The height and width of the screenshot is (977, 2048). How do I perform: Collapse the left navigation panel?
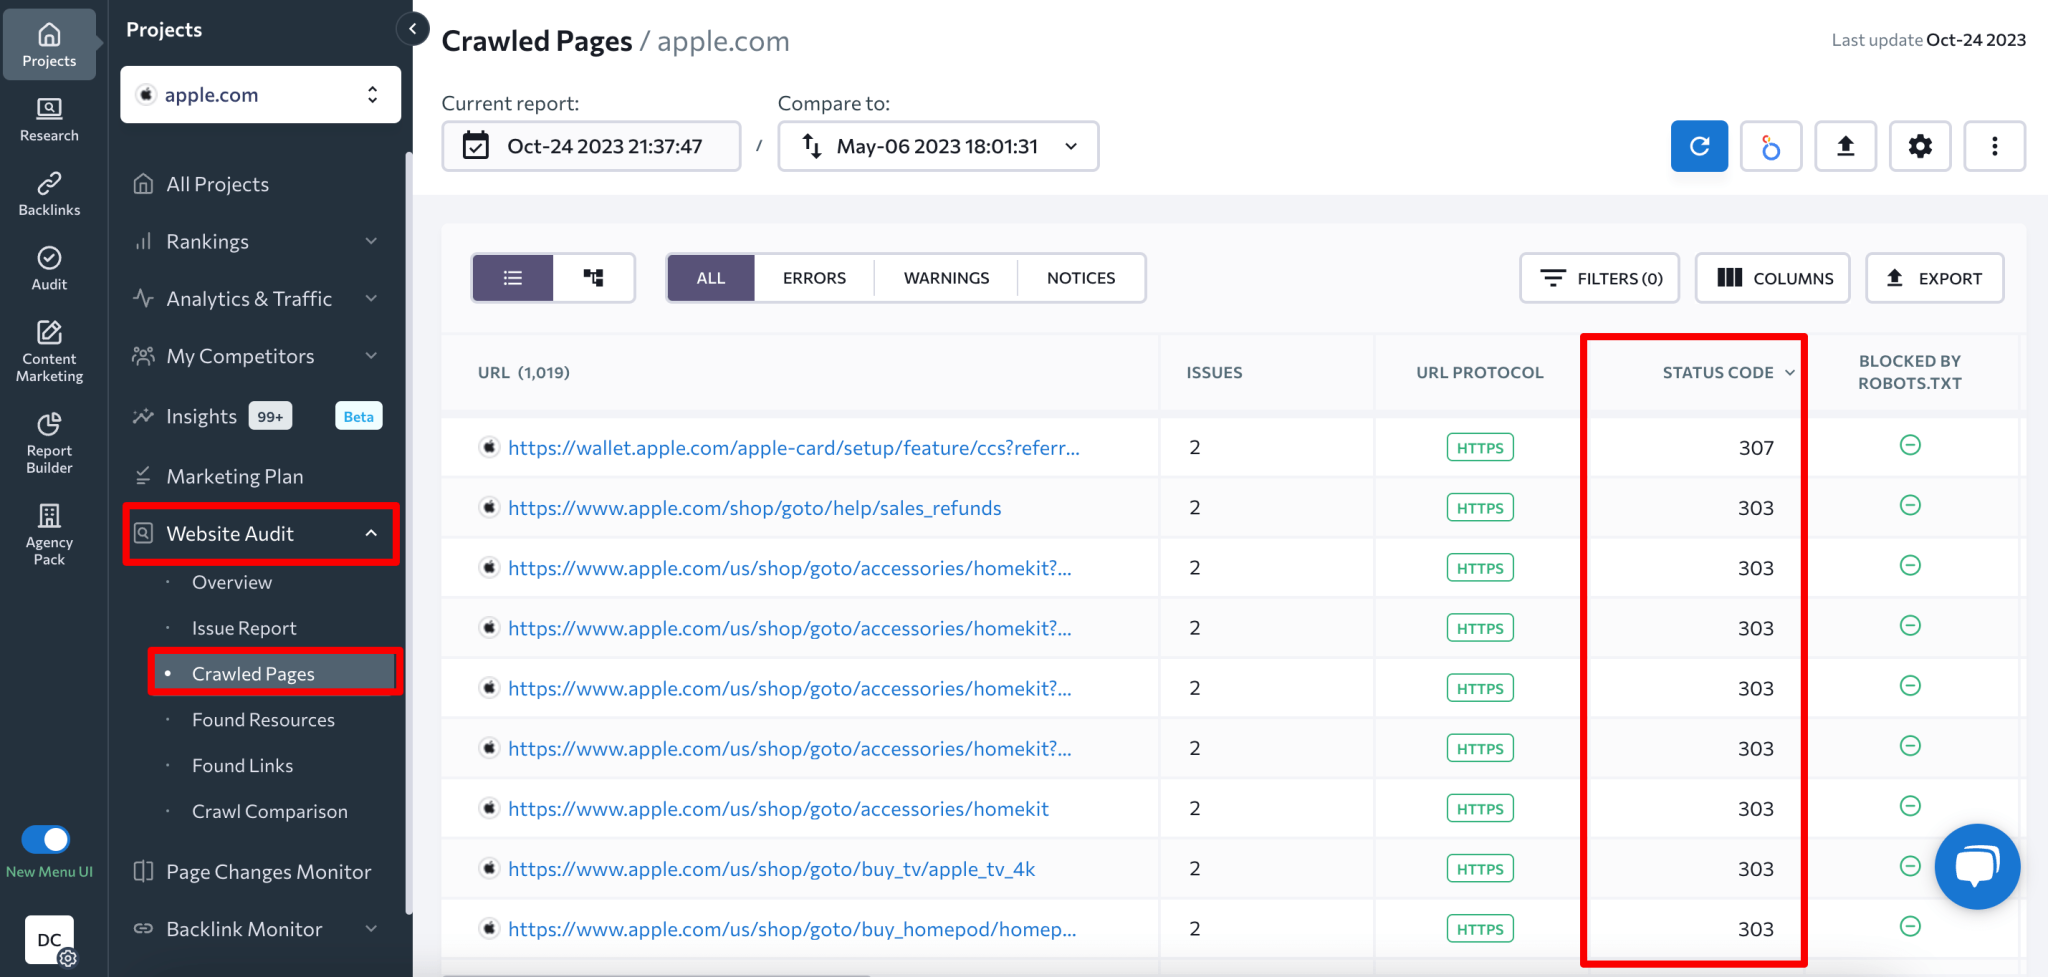pyautogui.click(x=413, y=29)
